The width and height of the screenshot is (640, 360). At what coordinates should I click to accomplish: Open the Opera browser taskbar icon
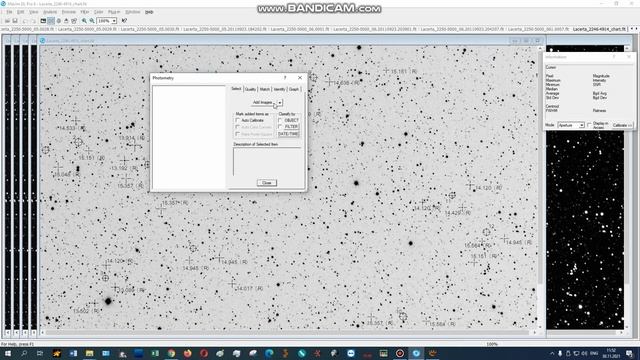click(x=204, y=353)
